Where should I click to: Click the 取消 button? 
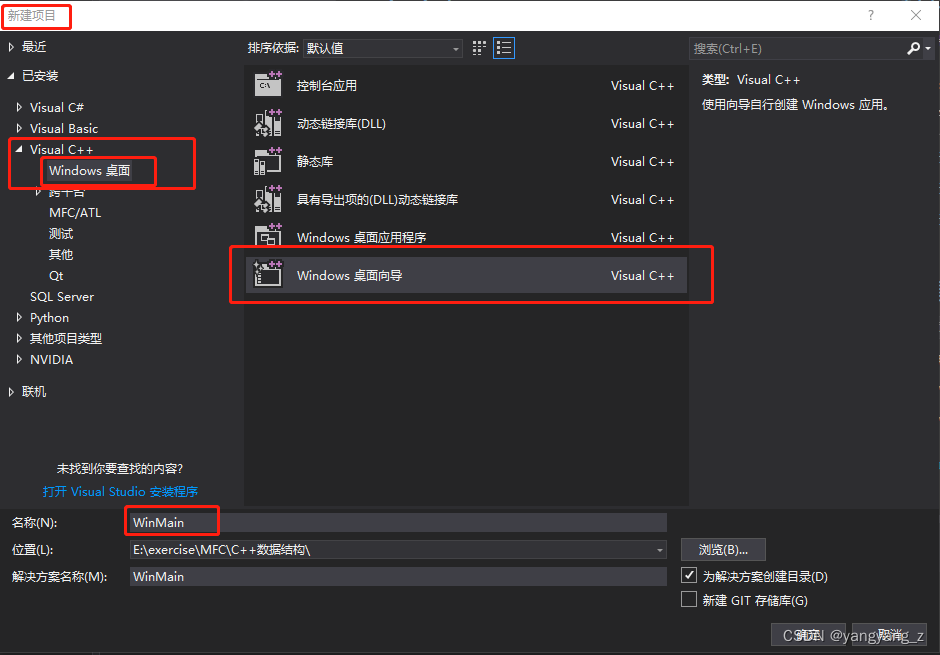point(890,635)
